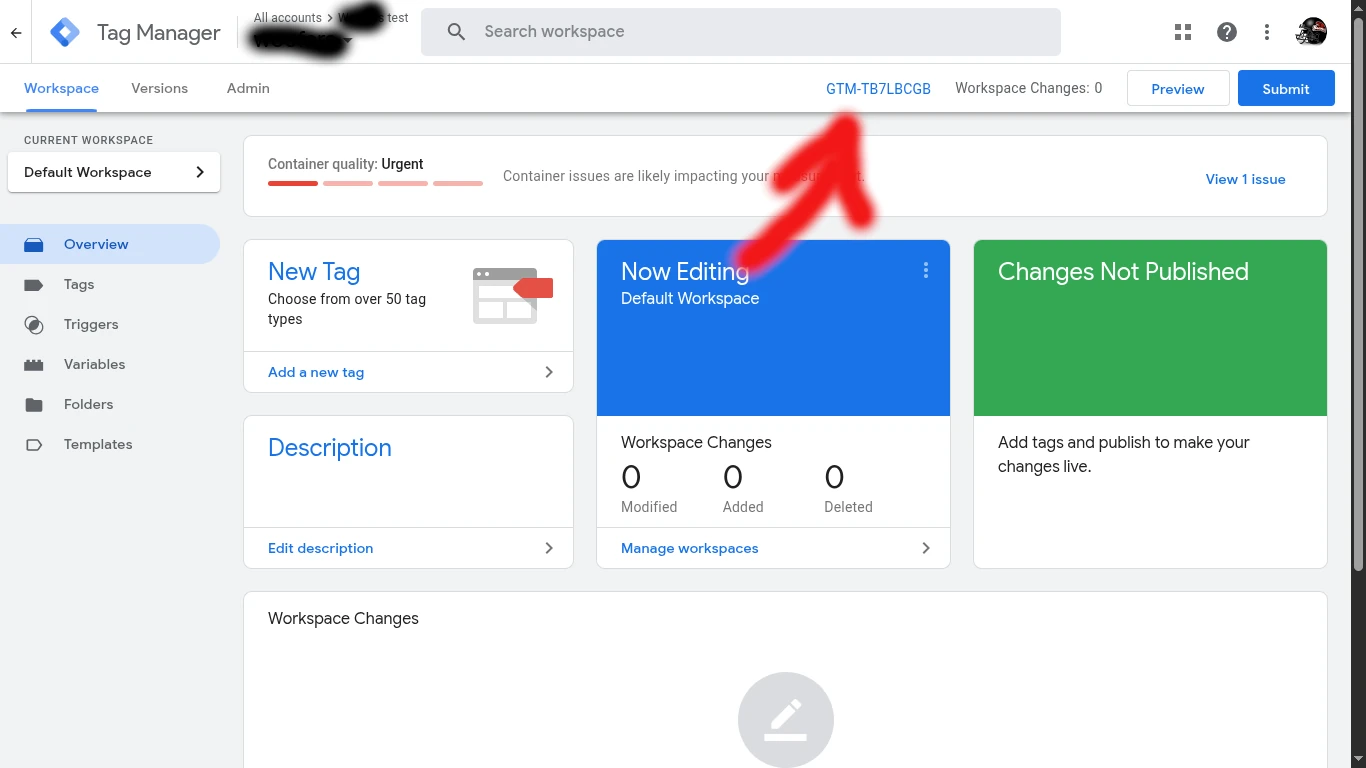
Task: Open the Now Editing card options menu
Action: click(926, 270)
